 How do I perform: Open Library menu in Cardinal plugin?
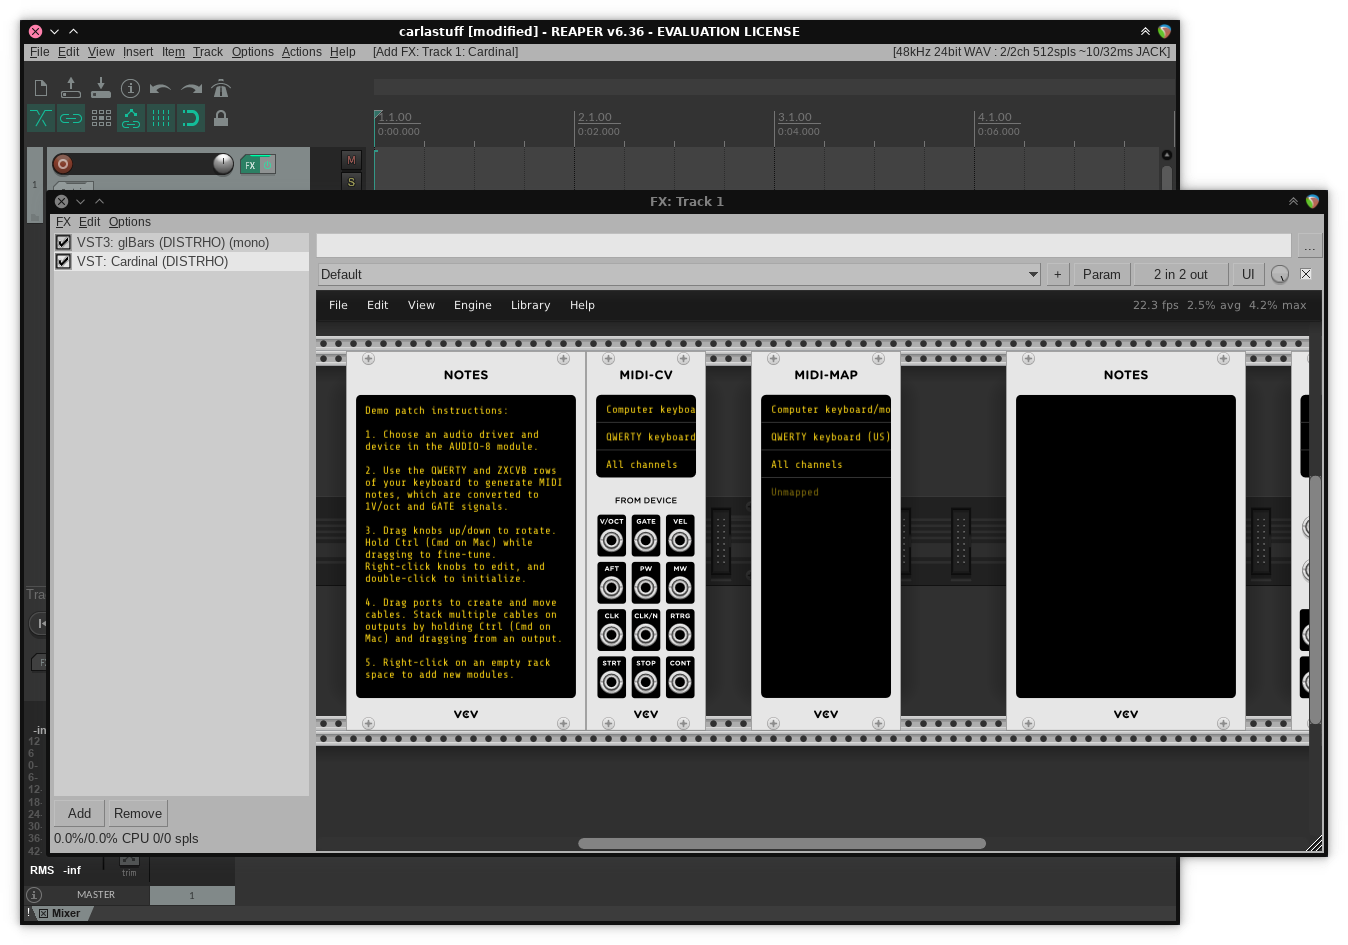coord(530,305)
